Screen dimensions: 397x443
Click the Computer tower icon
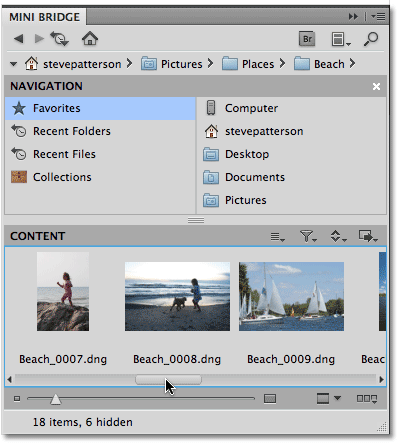(211, 108)
